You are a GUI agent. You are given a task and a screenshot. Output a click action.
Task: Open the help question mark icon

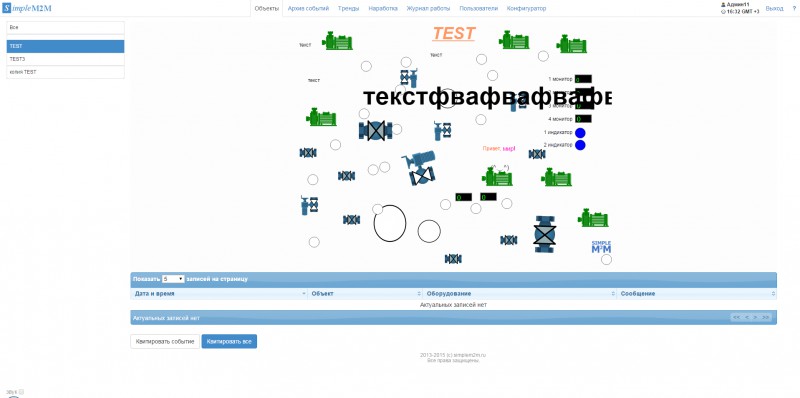tap(794, 9)
